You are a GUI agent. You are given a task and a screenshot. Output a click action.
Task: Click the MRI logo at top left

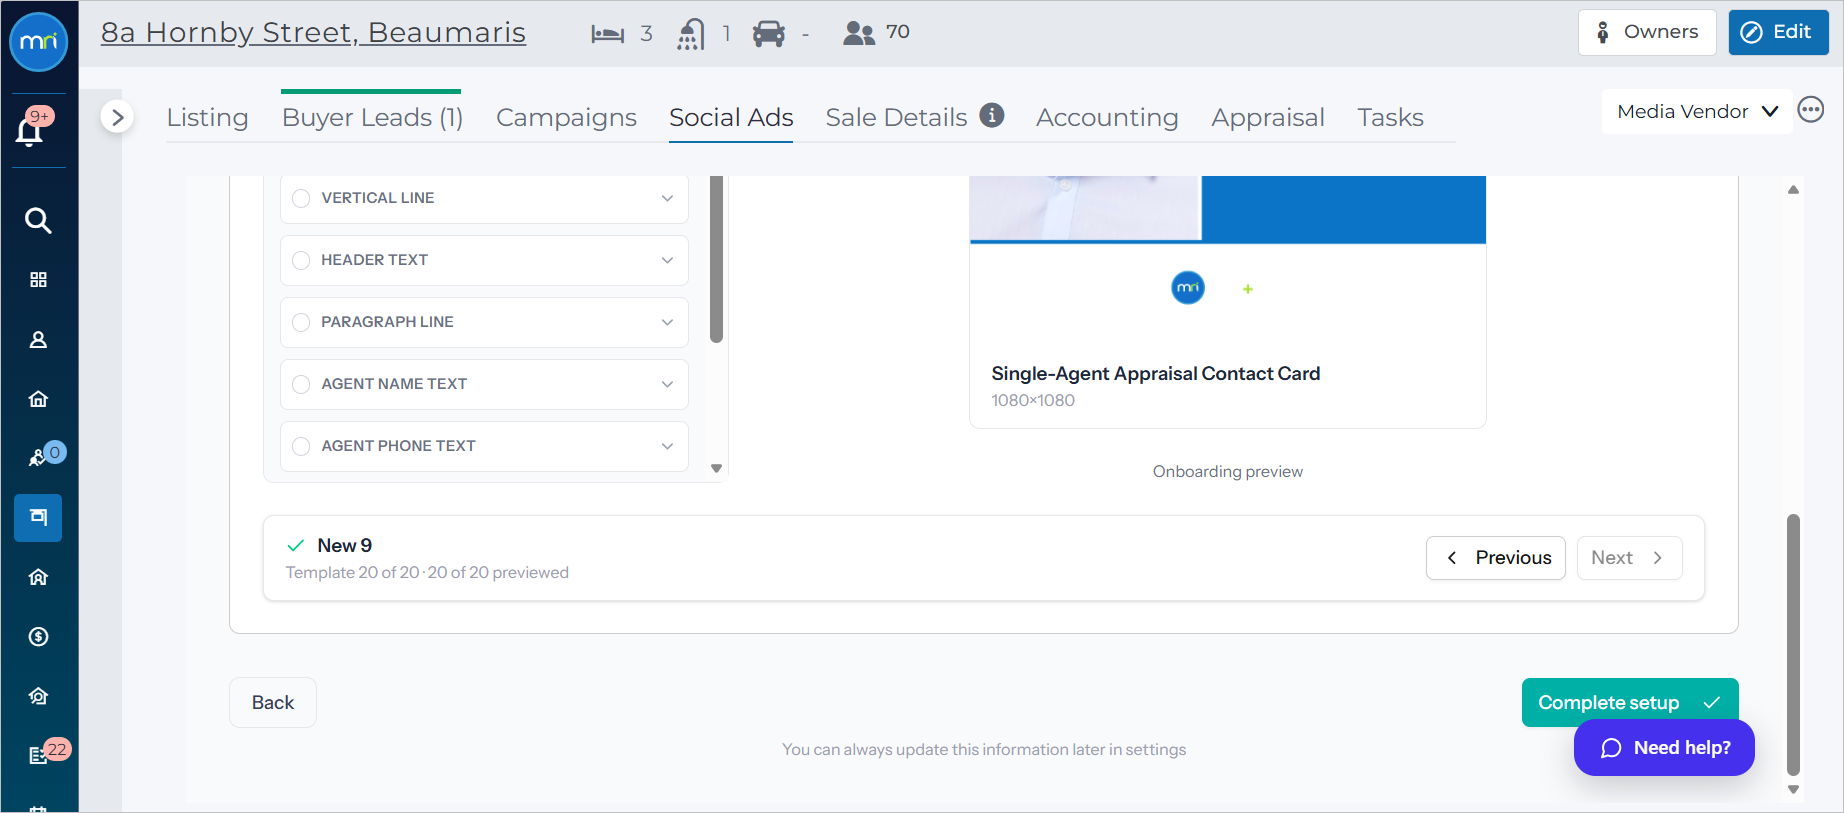(x=38, y=42)
